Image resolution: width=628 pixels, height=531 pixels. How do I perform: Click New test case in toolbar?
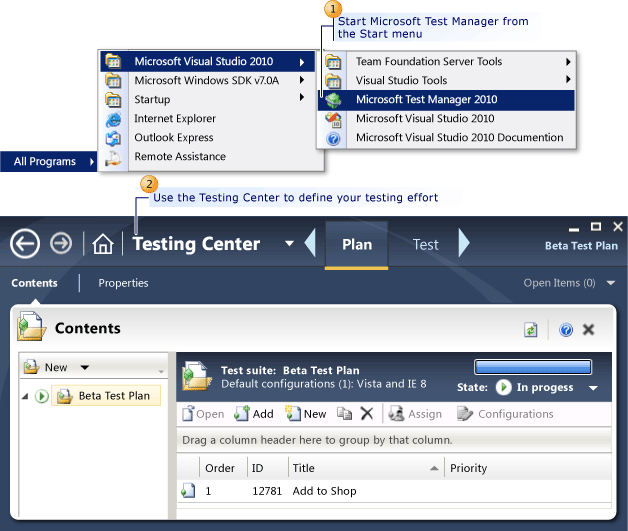coord(306,414)
